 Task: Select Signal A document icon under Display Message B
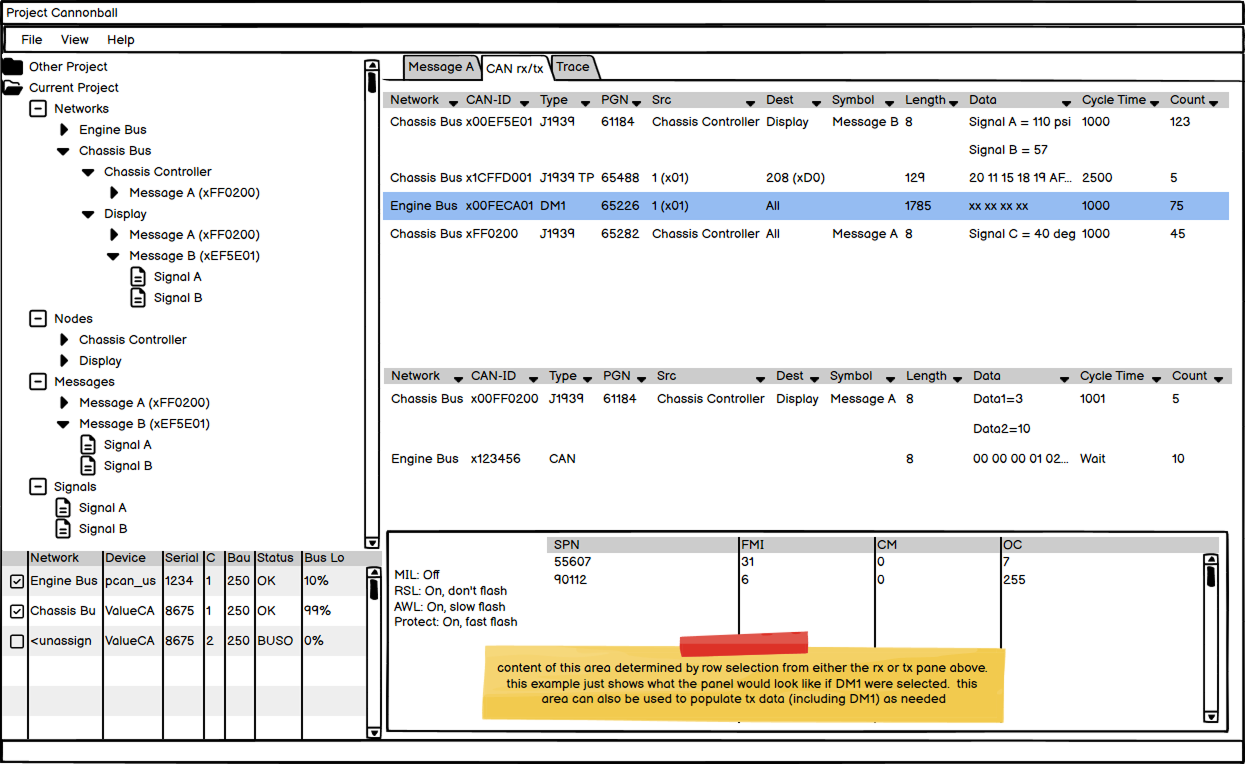coord(138,277)
